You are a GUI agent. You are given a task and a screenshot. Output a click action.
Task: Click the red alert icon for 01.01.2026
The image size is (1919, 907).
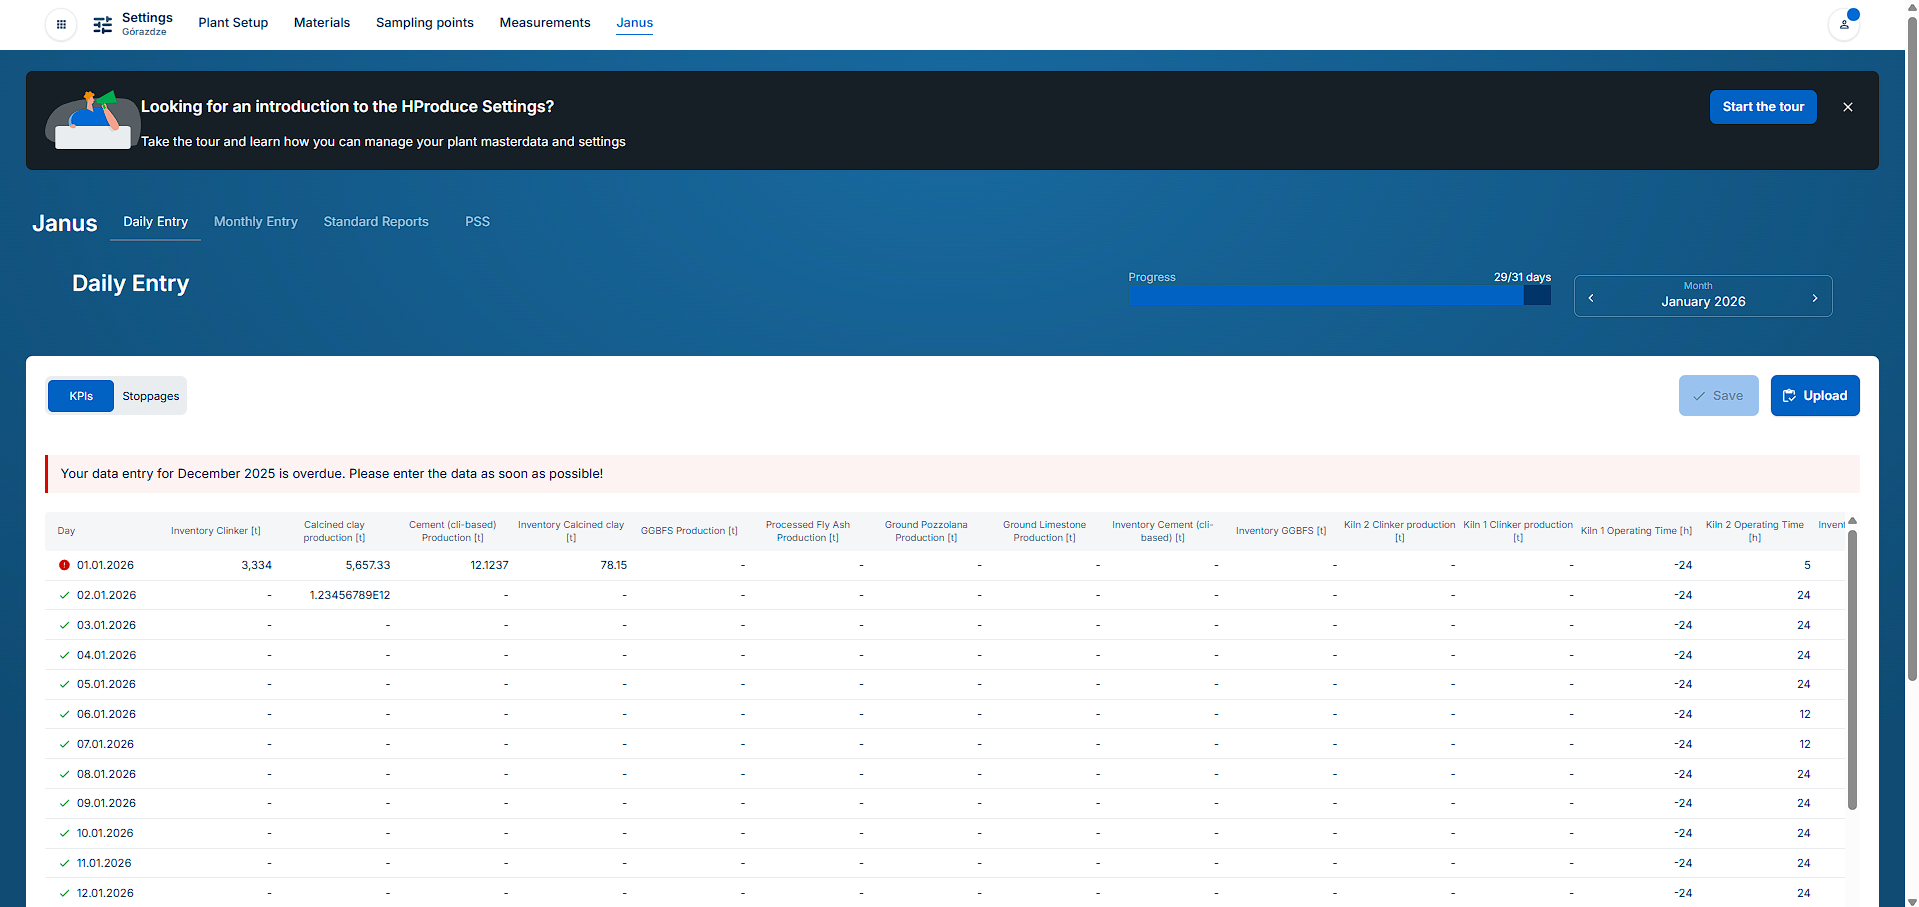pos(64,565)
